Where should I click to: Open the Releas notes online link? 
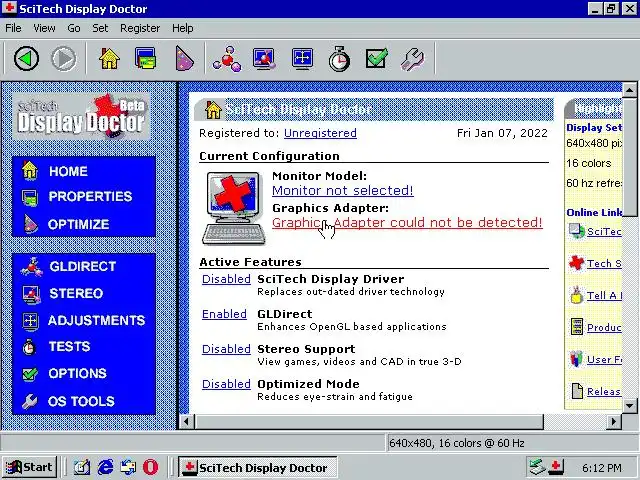pos(604,392)
